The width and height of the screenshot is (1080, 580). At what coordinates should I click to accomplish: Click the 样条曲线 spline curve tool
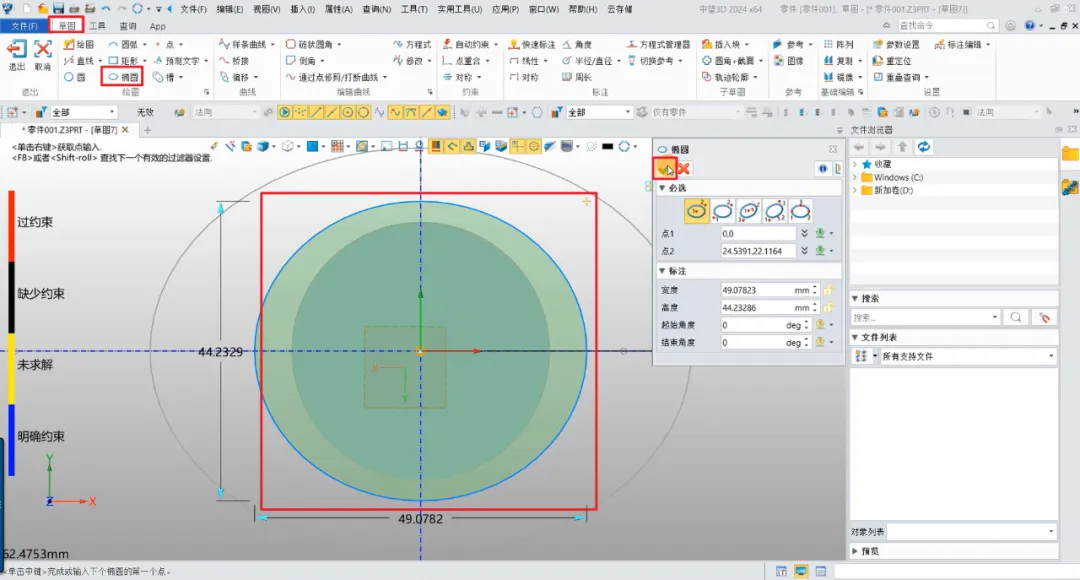tap(247, 45)
